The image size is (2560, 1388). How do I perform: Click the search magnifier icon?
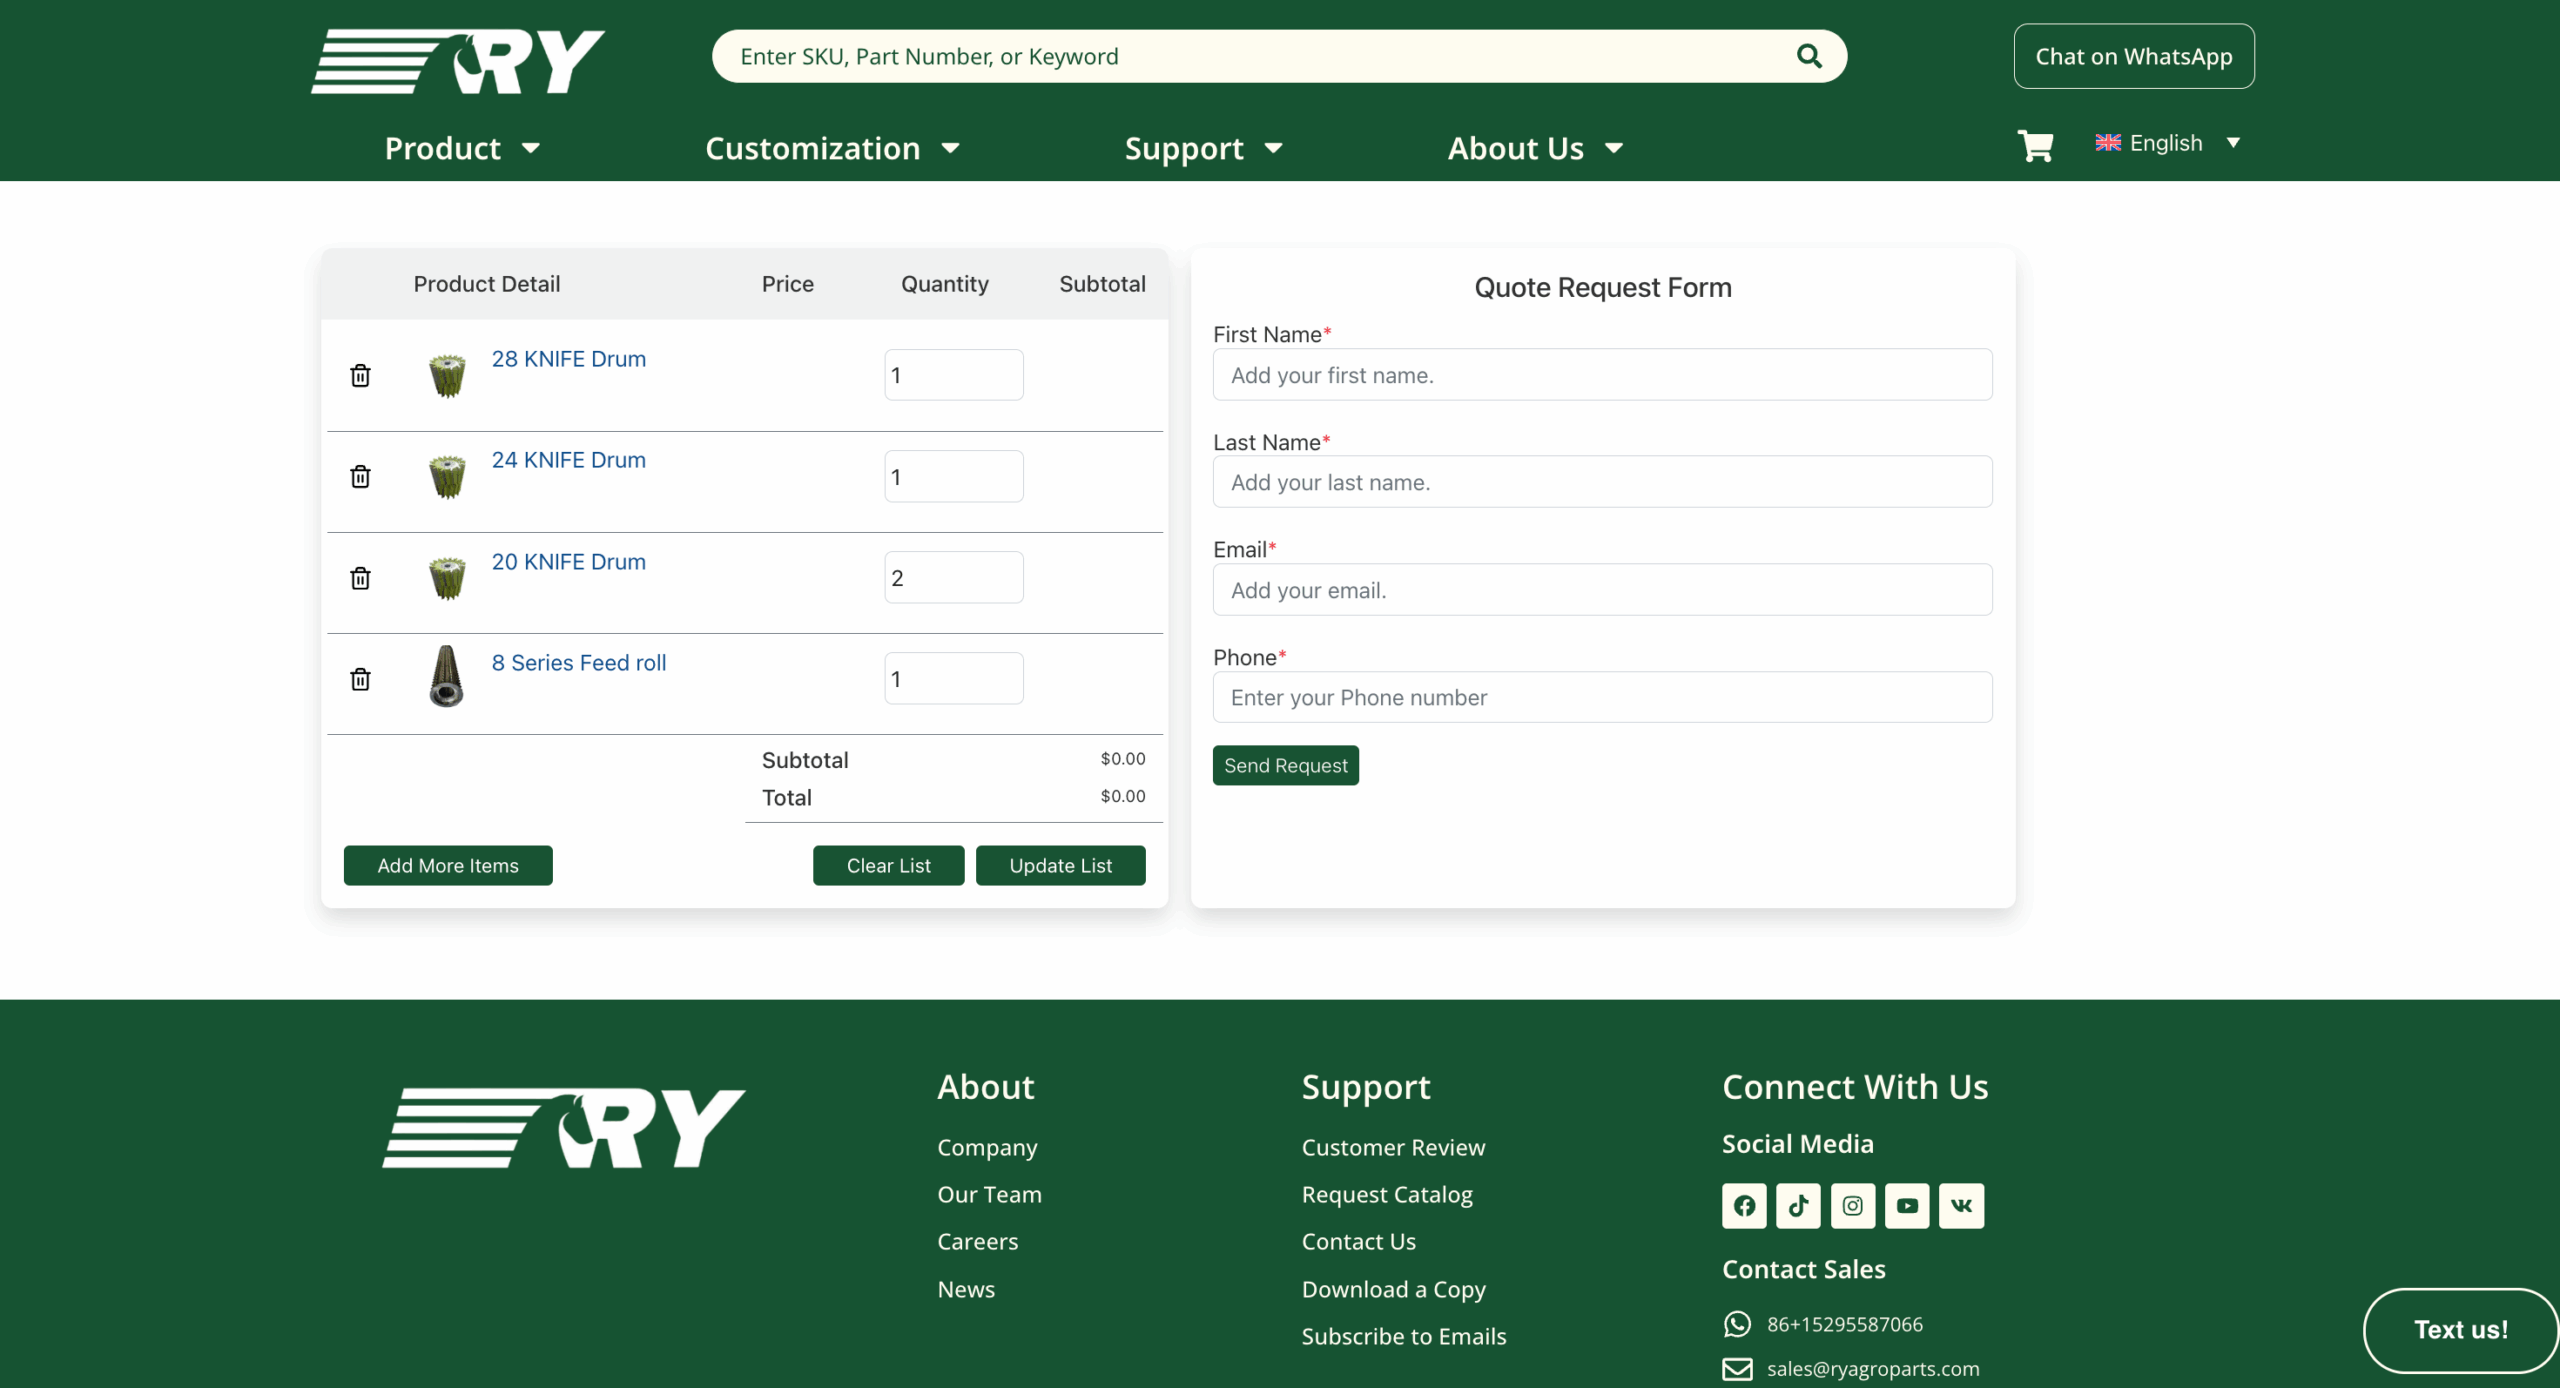pos(1808,56)
